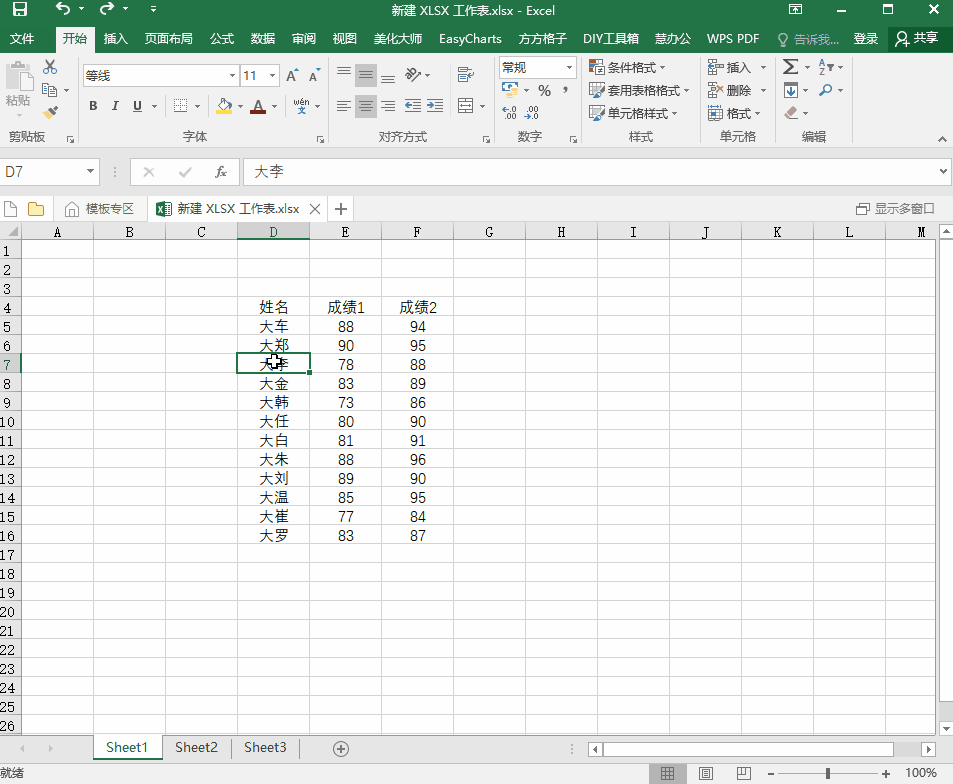Viewport: 953px width, 784px height.
Task: Open the font name dropdown 等线
Action: (232, 75)
